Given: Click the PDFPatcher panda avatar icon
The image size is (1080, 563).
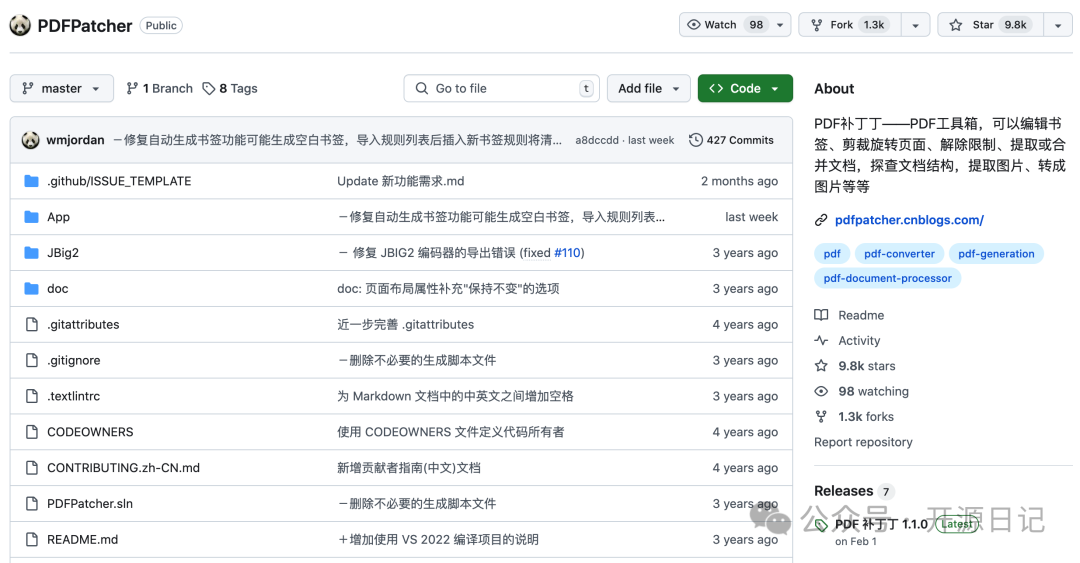Looking at the screenshot, I should [x=20, y=25].
